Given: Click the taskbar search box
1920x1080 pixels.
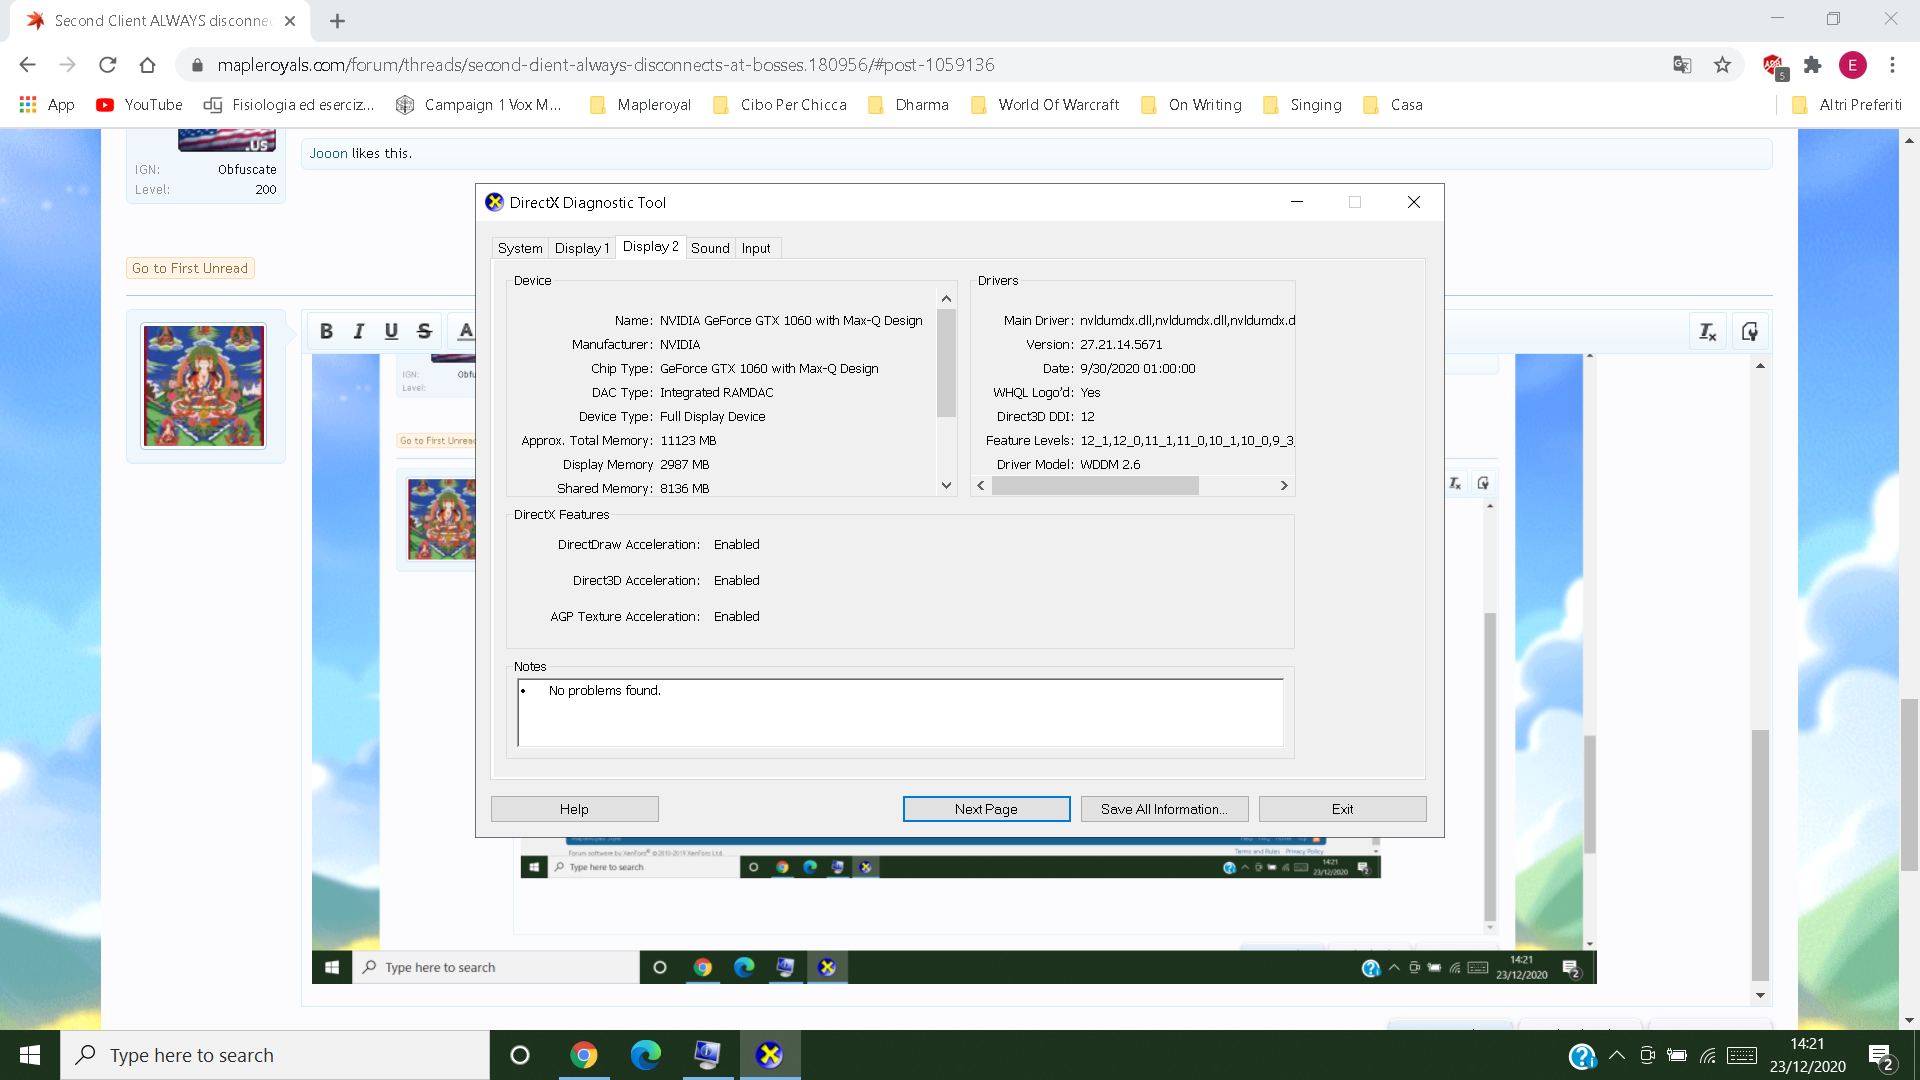Looking at the screenshot, I should 275,1055.
